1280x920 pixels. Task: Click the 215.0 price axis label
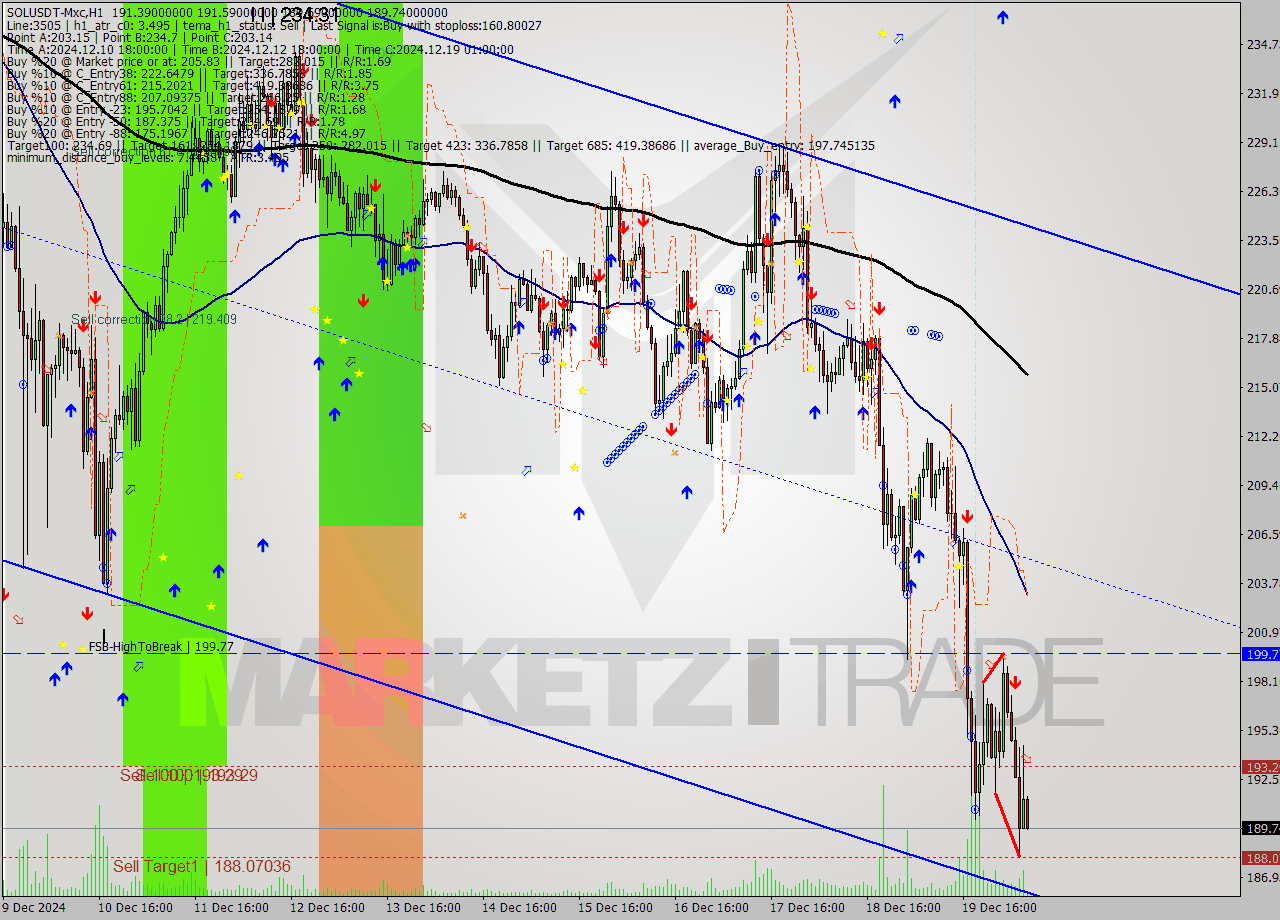tap(1262, 388)
